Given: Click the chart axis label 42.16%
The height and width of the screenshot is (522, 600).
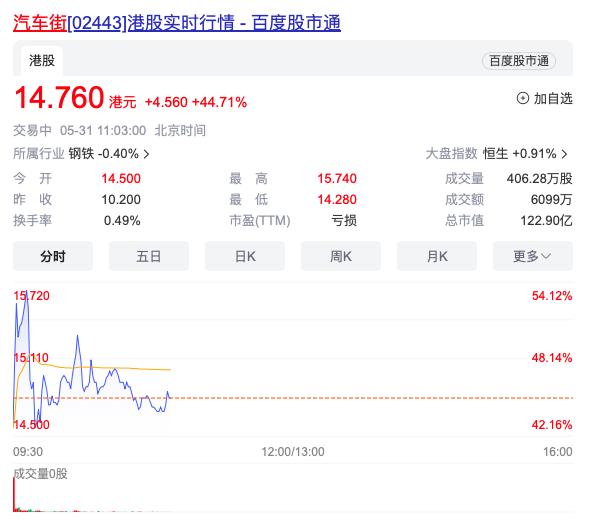Looking at the screenshot, I should pyautogui.click(x=552, y=424).
